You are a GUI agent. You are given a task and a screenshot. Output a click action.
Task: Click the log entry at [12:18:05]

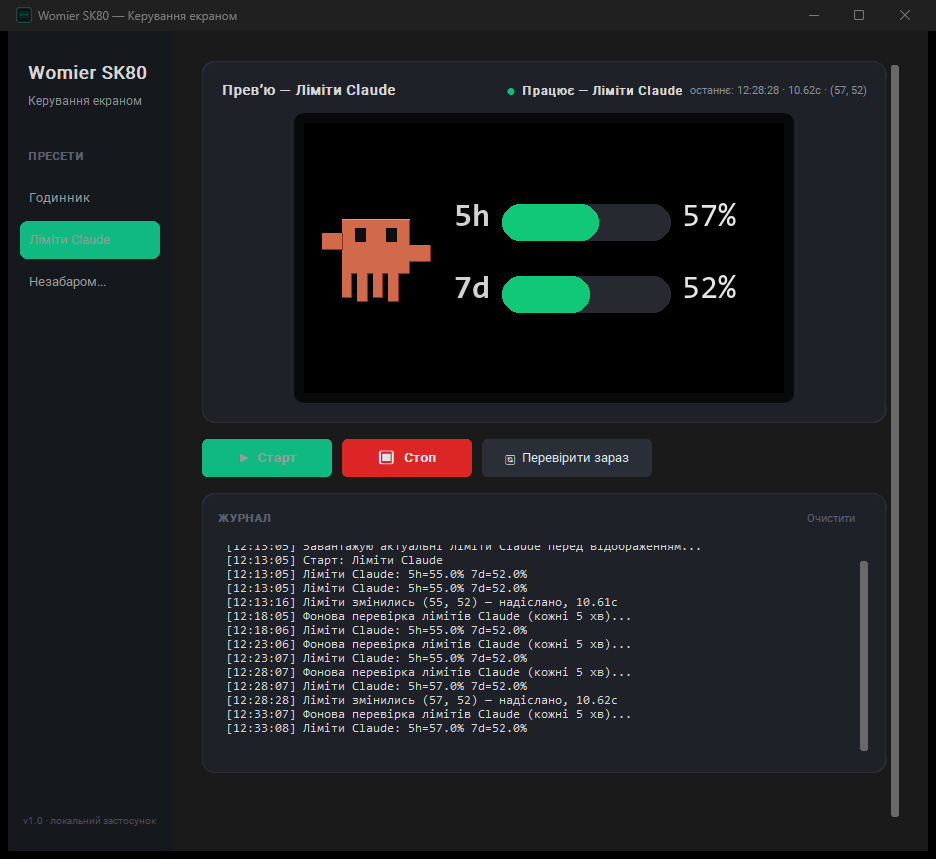pyautogui.click(x=429, y=616)
